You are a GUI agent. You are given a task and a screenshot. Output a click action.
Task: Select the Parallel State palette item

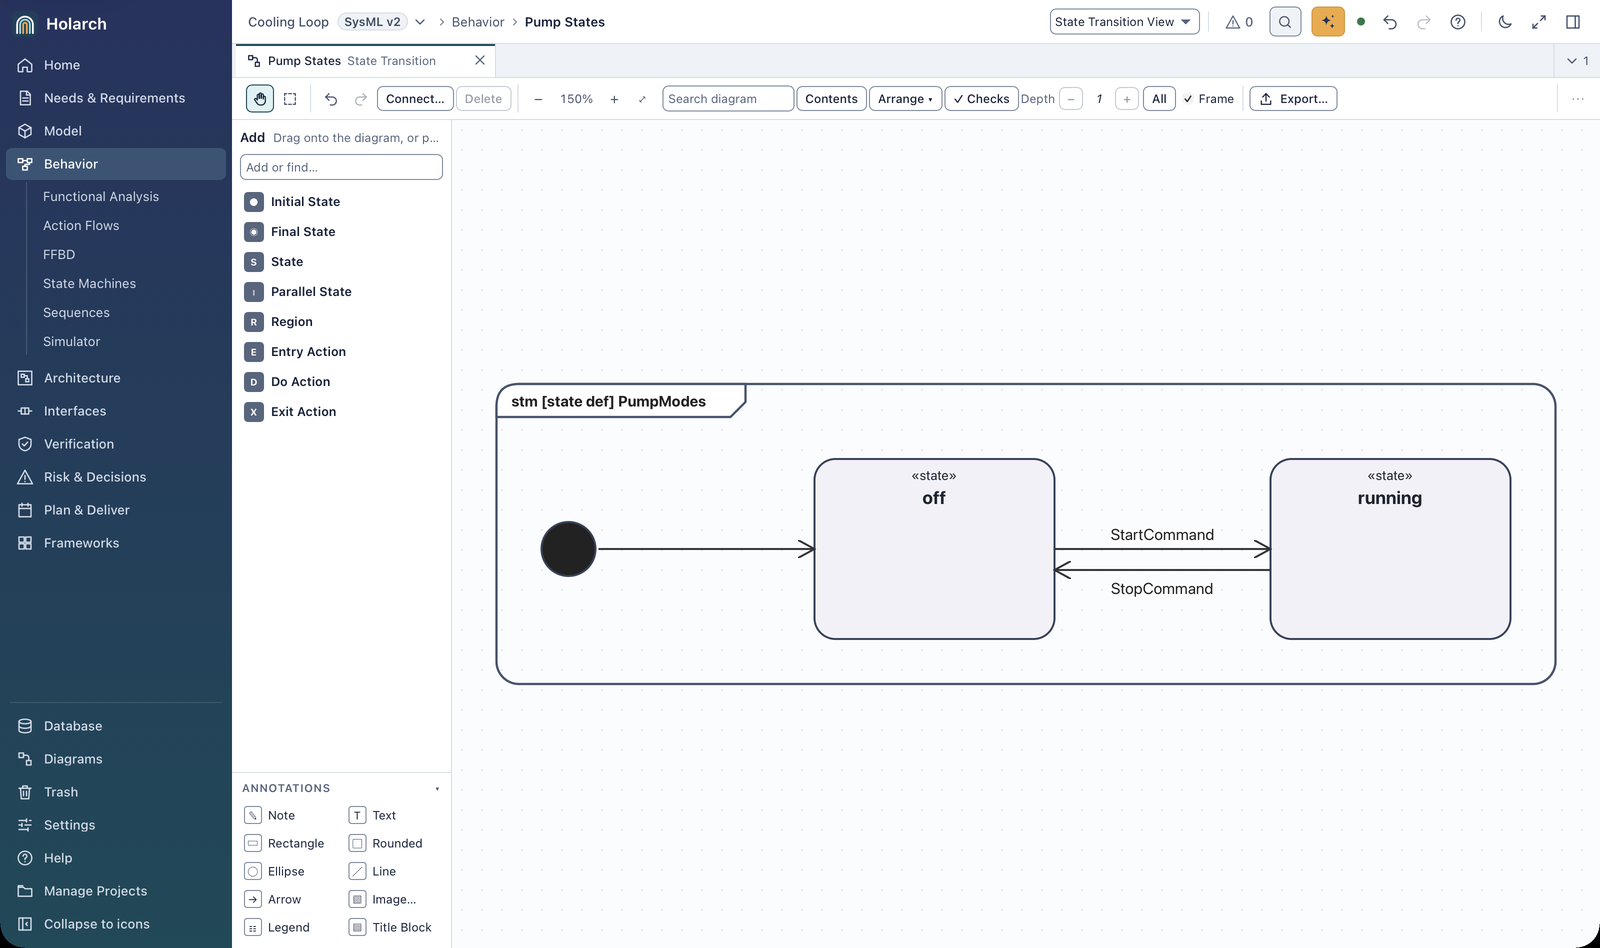pos(341,292)
